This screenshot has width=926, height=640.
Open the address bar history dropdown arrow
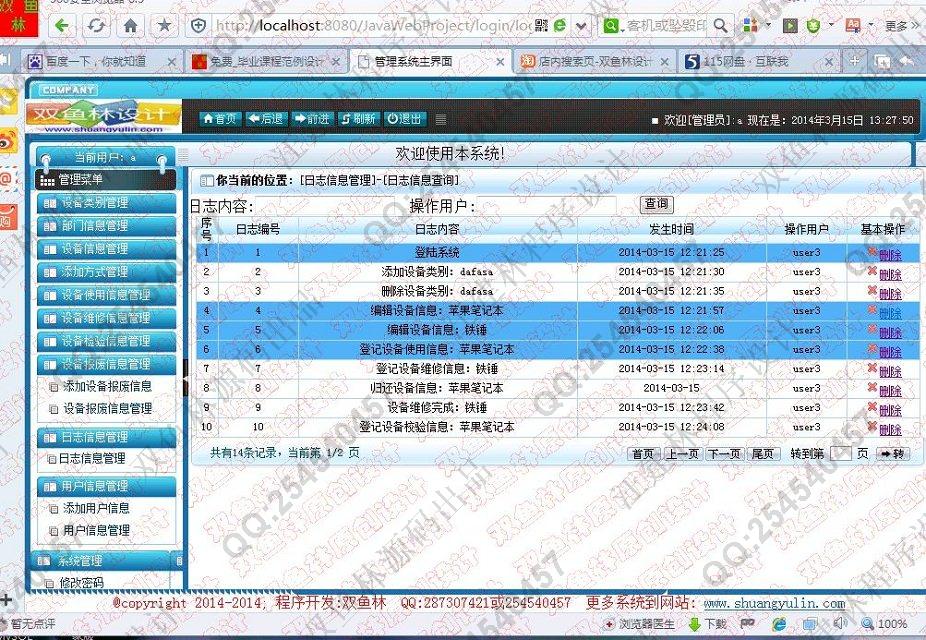(581, 25)
